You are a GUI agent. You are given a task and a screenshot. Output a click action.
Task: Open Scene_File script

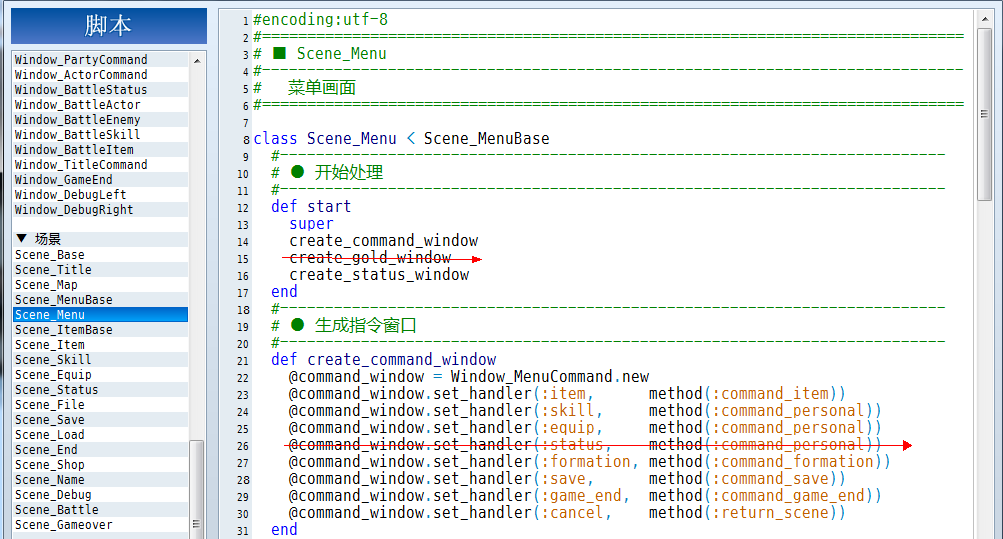click(x=100, y=405)
